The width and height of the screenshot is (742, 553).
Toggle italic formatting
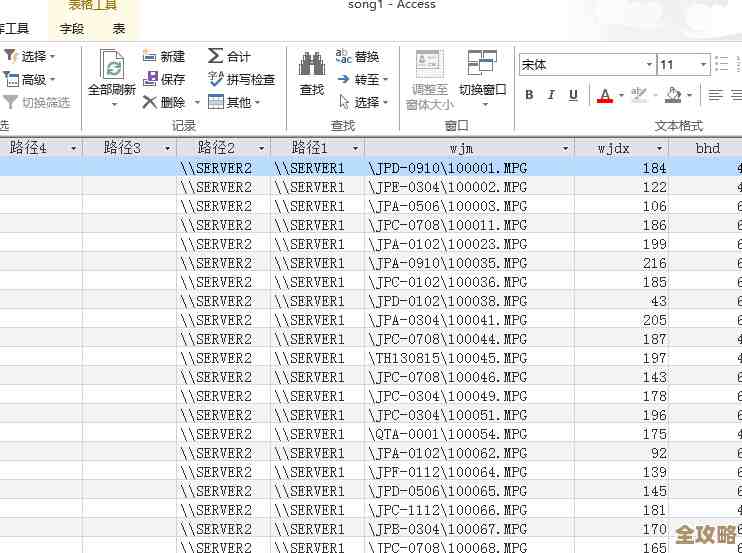(x=551, y=96)
